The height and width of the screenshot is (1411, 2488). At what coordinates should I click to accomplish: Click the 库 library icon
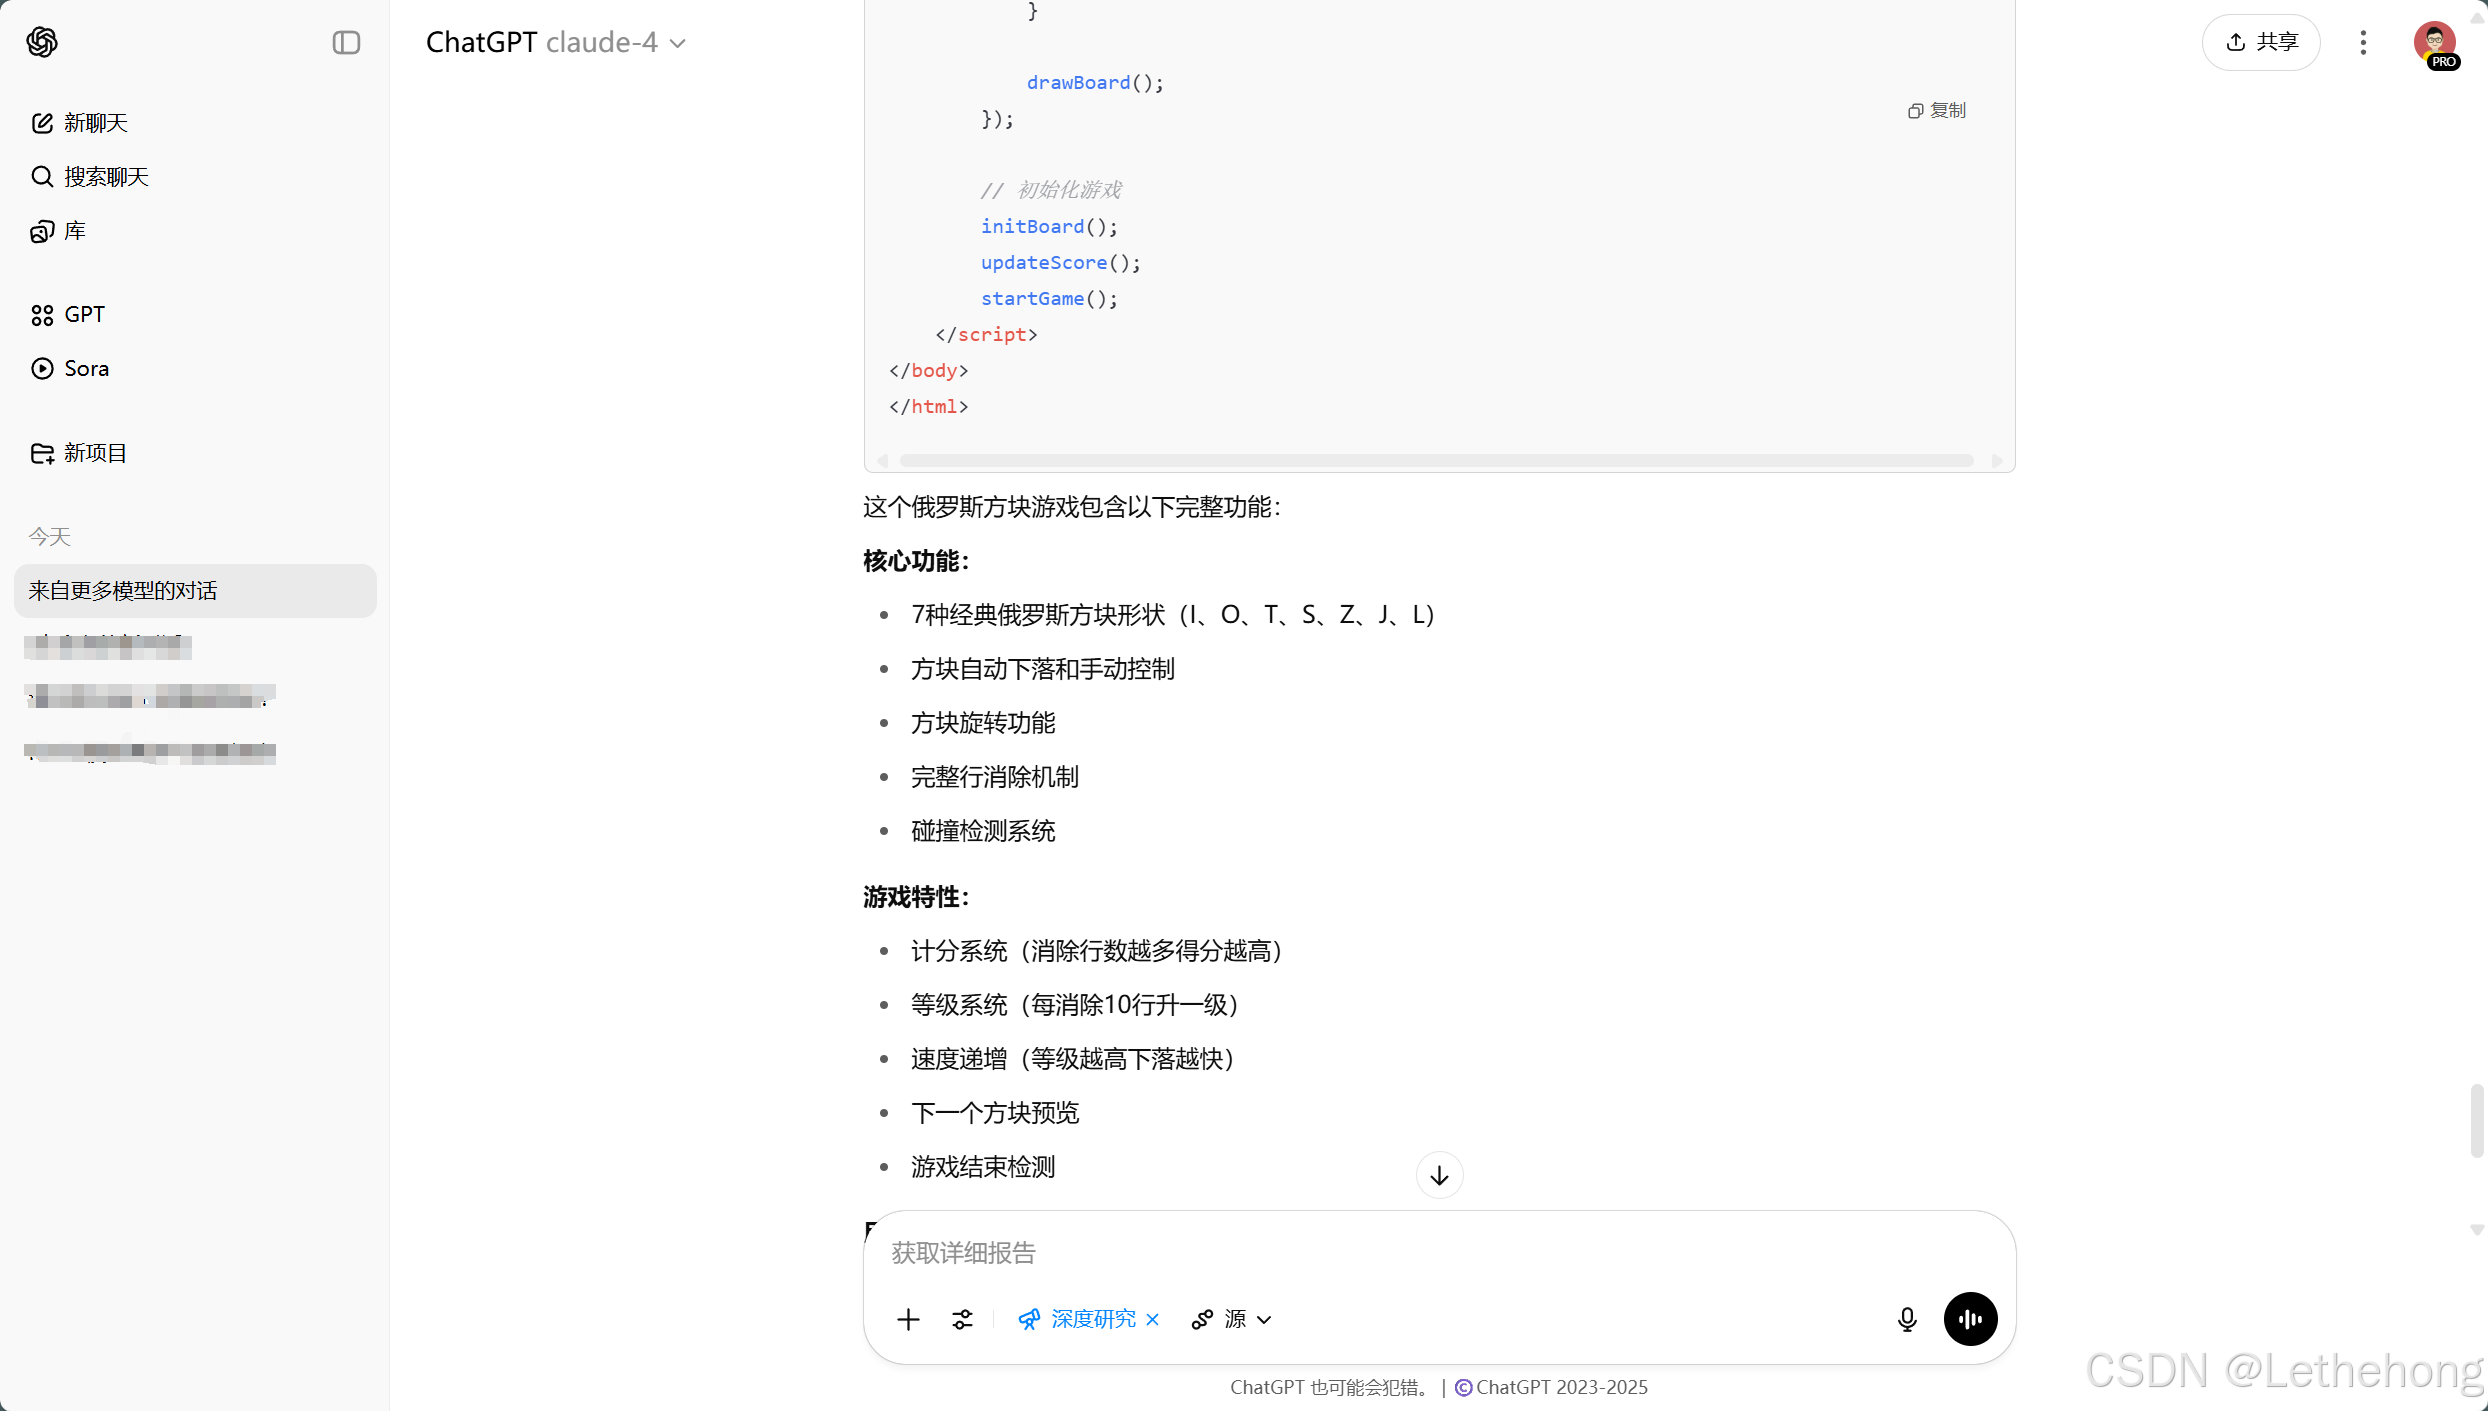[x=42, y=231]
